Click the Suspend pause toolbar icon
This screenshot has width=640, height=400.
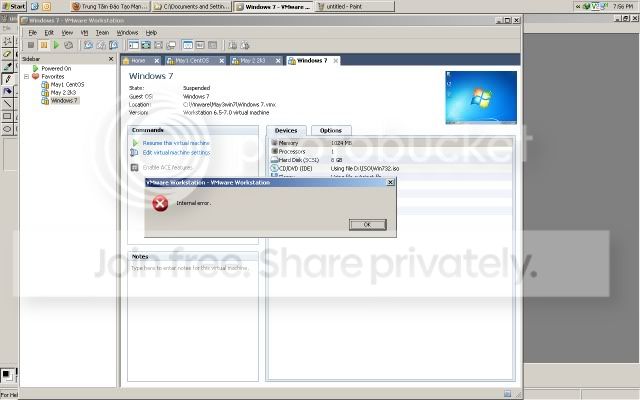pyautogui.click(x=44, y=45)
